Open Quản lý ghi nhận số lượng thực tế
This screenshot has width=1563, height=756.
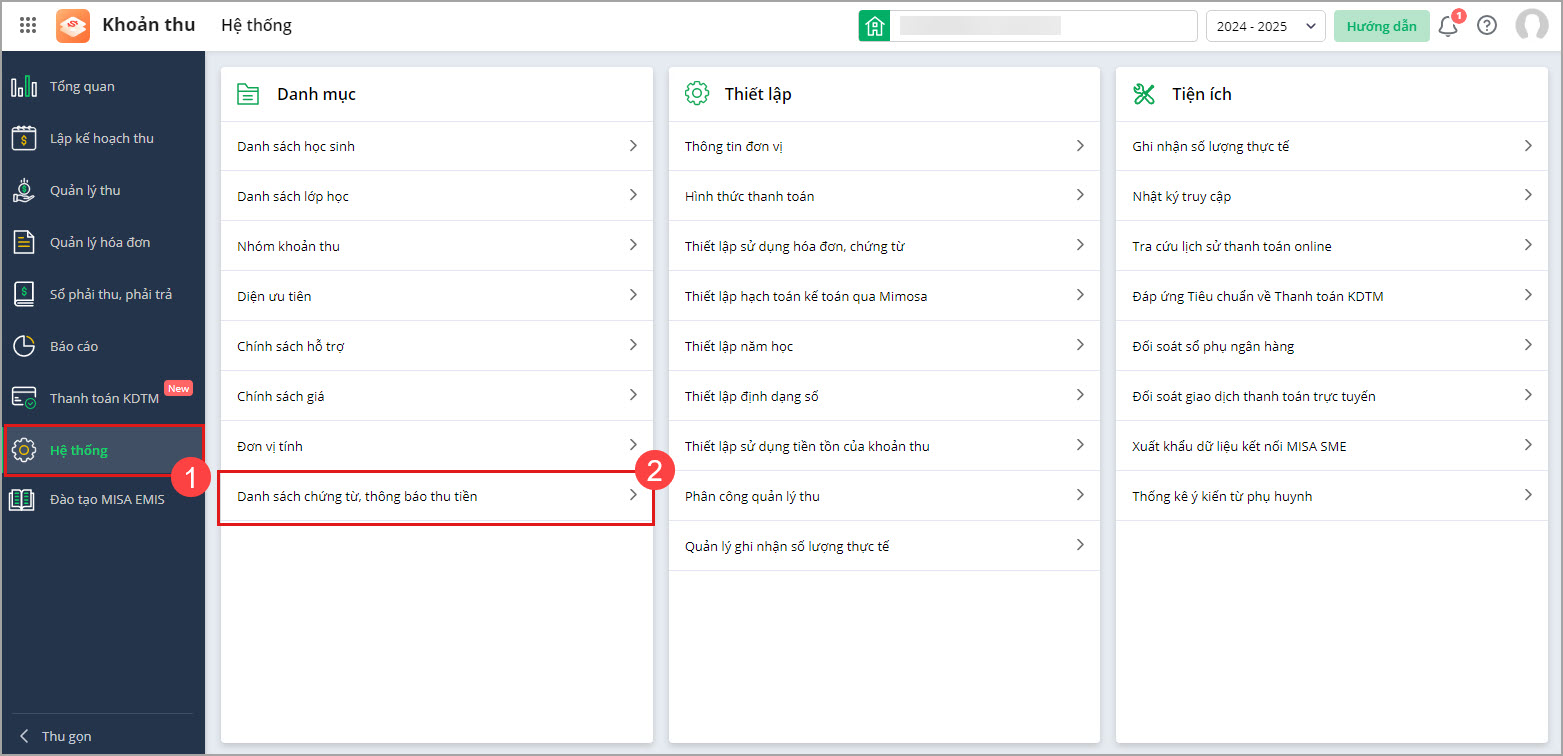(x=885, y=546)
